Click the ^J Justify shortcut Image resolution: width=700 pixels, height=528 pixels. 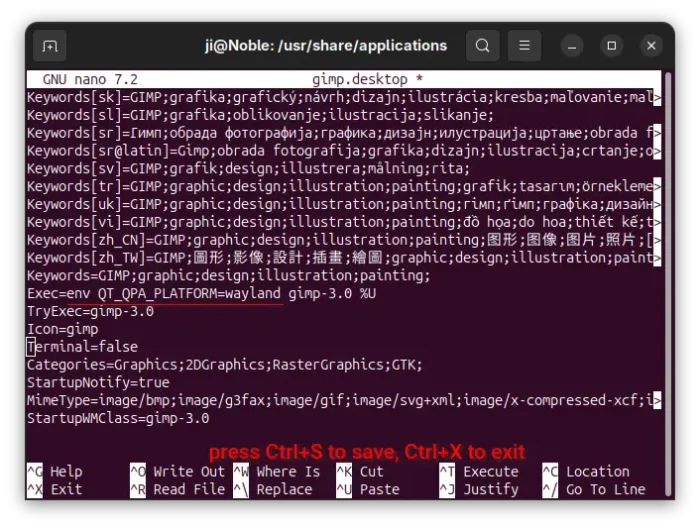[x=479, y=489]
